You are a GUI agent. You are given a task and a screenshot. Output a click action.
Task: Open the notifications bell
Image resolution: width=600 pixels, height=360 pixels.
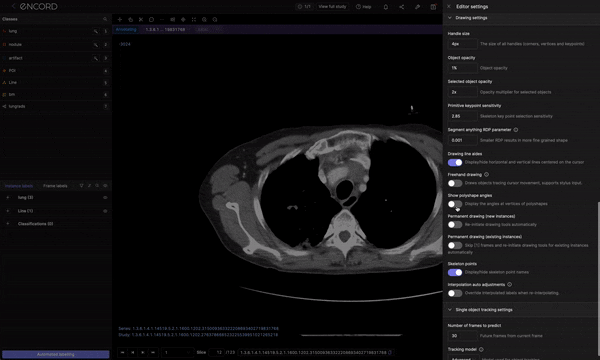(386, 7)
